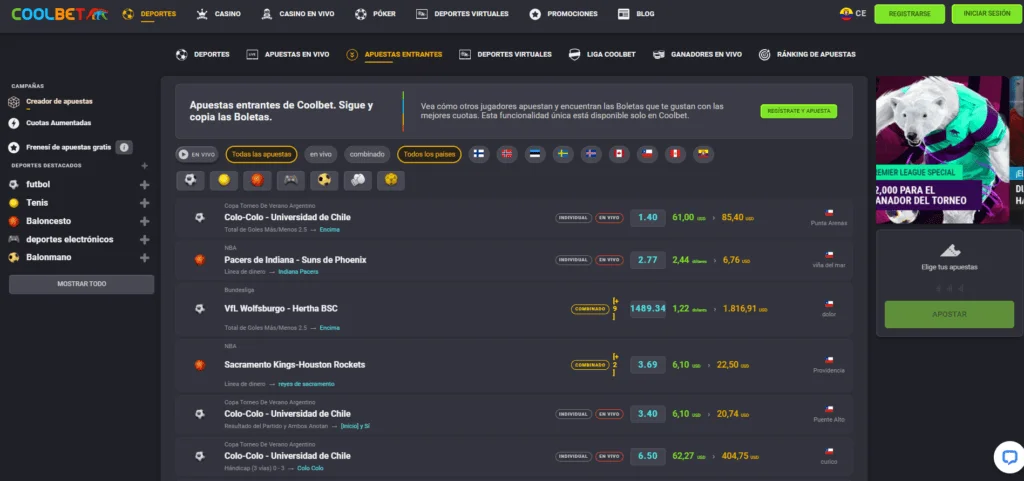1024x481 pixels.
Task: Select the 1.40 odds on Colo-Colo bet
Action: (x=648, y=217)
